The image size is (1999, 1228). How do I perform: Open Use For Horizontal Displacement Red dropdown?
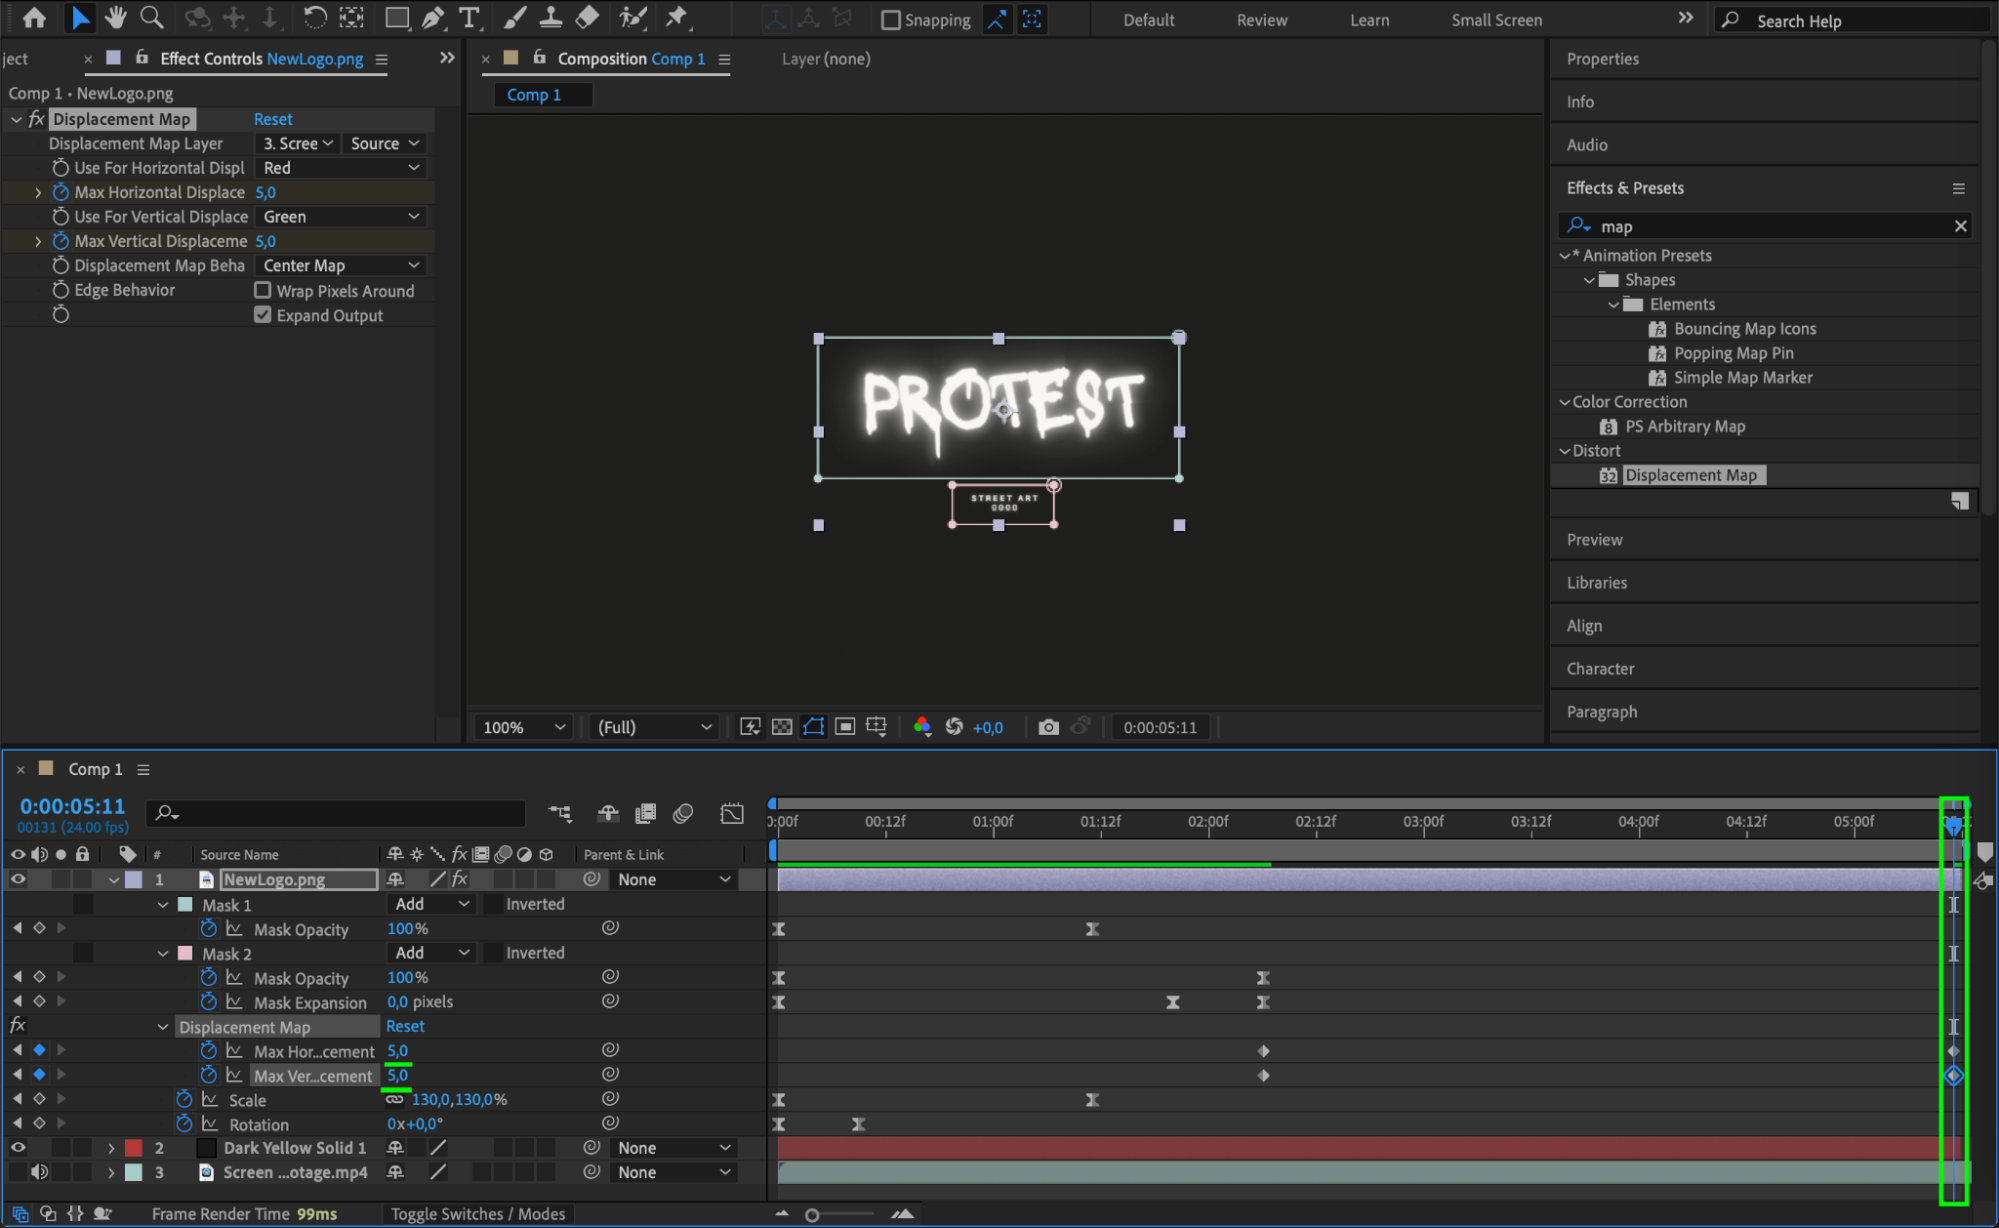(x=340, y=168)
